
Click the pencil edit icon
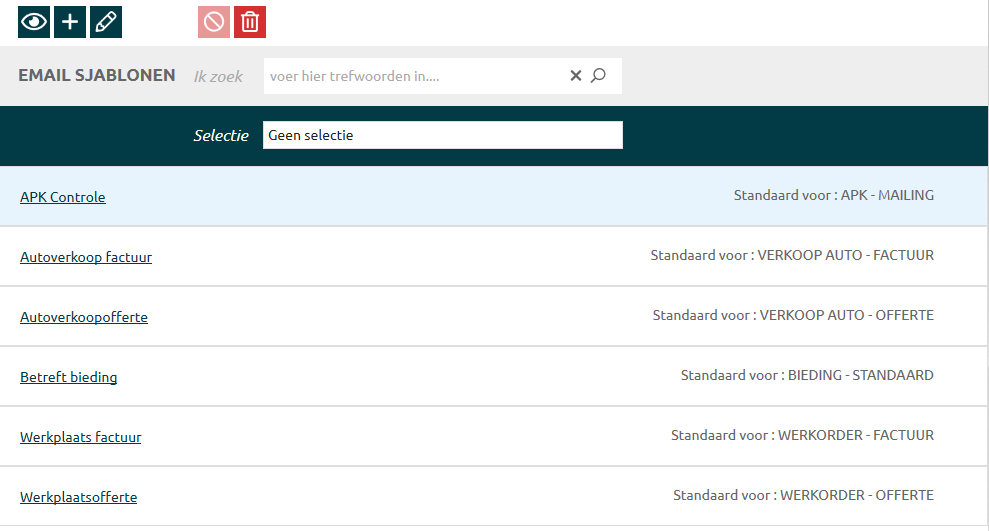click(x=106, y=21)
